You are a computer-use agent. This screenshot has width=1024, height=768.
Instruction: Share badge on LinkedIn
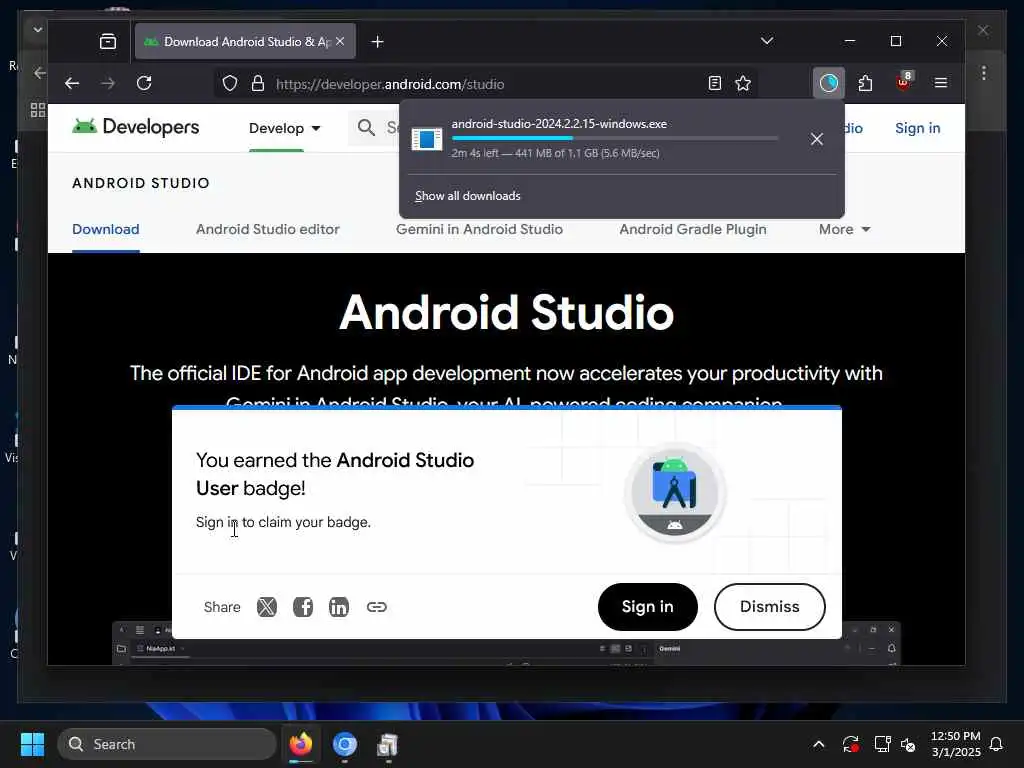coord(338,607)
